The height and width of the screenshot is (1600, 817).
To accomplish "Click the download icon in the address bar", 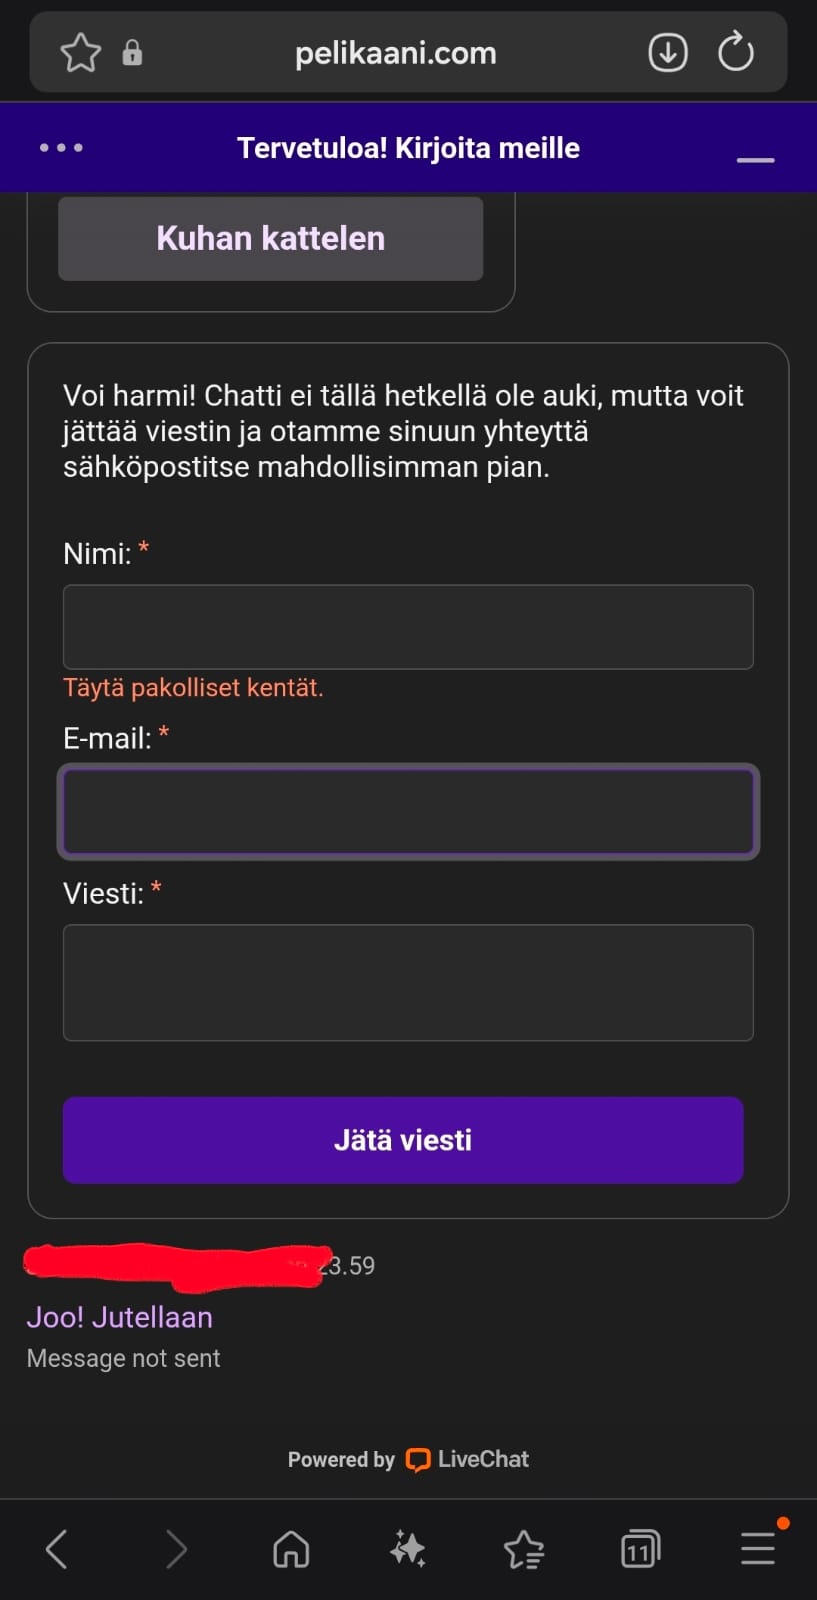I will coord(666,52).
